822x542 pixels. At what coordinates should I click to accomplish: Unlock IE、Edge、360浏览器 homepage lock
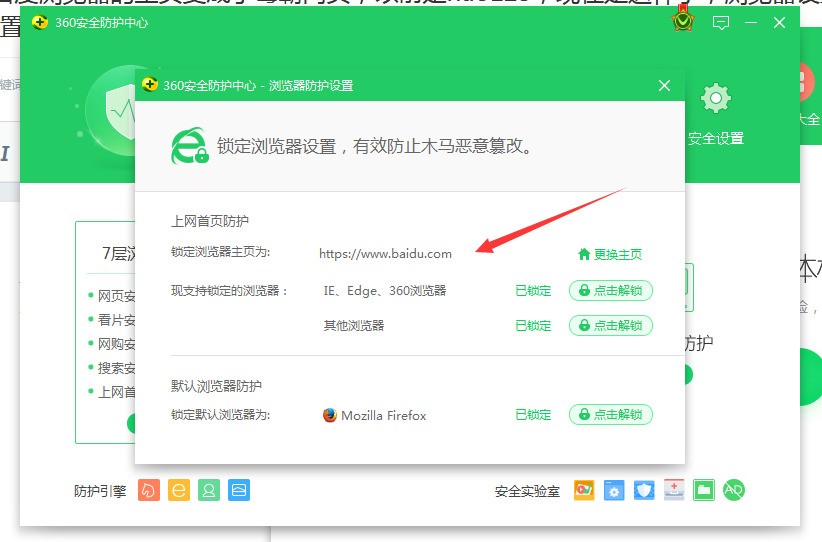point(611,290)
